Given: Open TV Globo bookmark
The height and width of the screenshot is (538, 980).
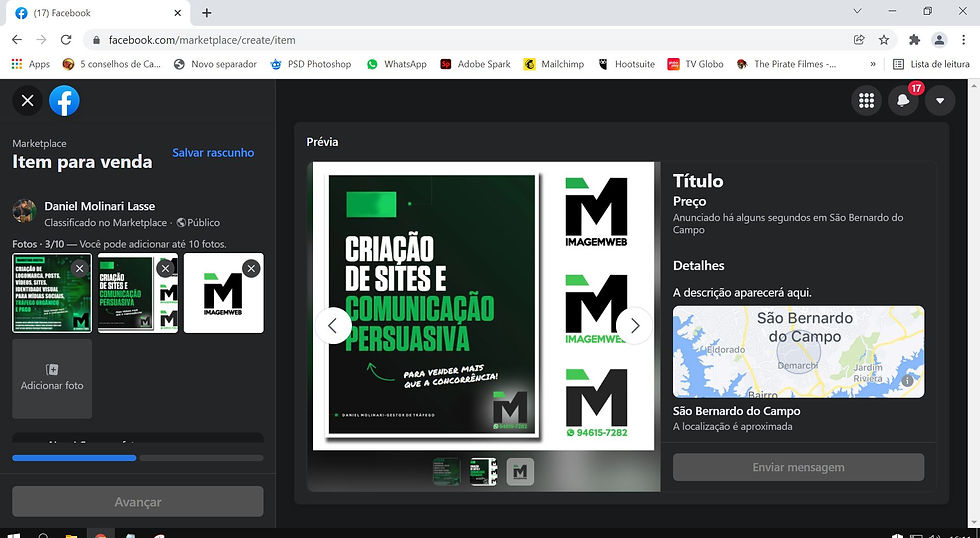Looking at the screenshot, I should [x=696, y=64].
